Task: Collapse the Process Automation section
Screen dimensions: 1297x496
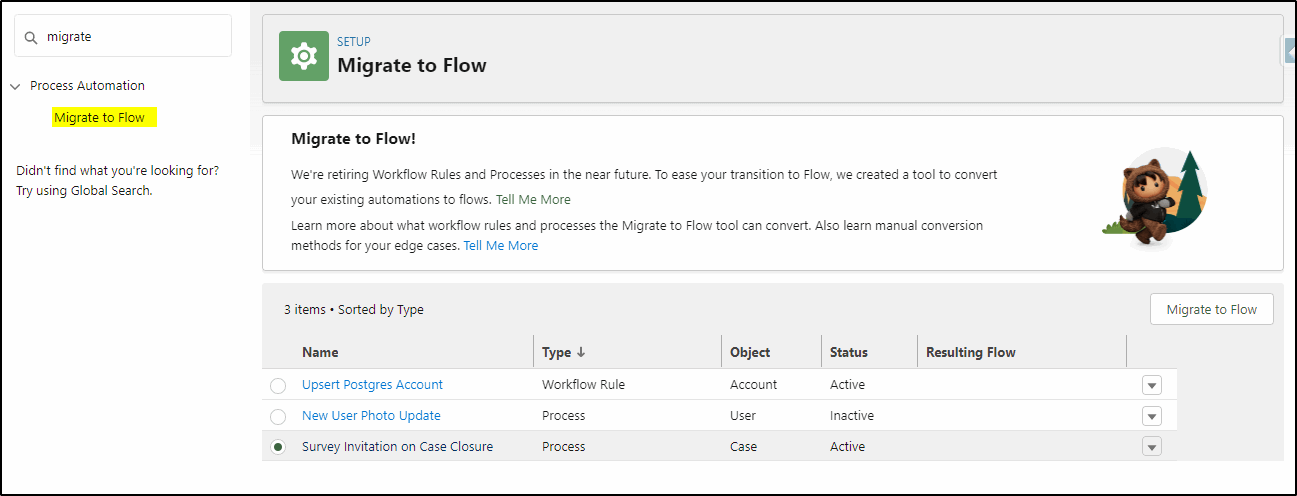Action: pos(15,86)
